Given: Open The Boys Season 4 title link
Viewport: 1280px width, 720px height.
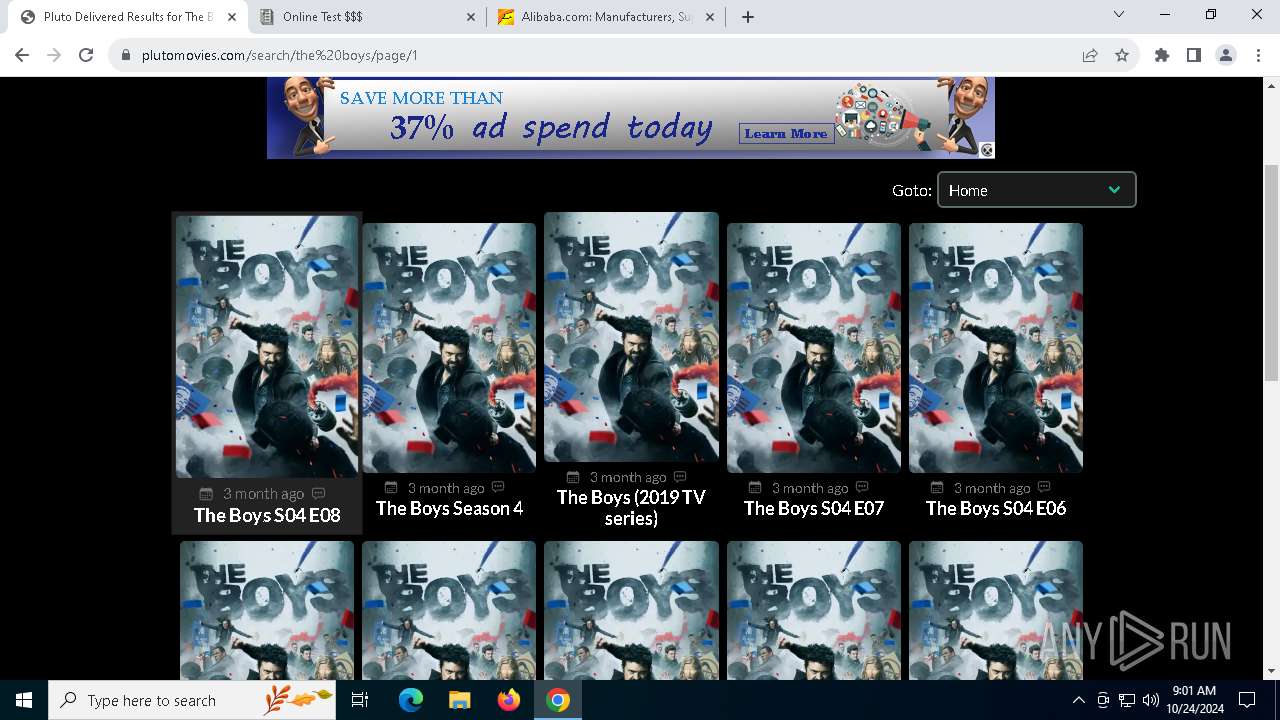Looking at the screenshot, I should click(449, 508).
